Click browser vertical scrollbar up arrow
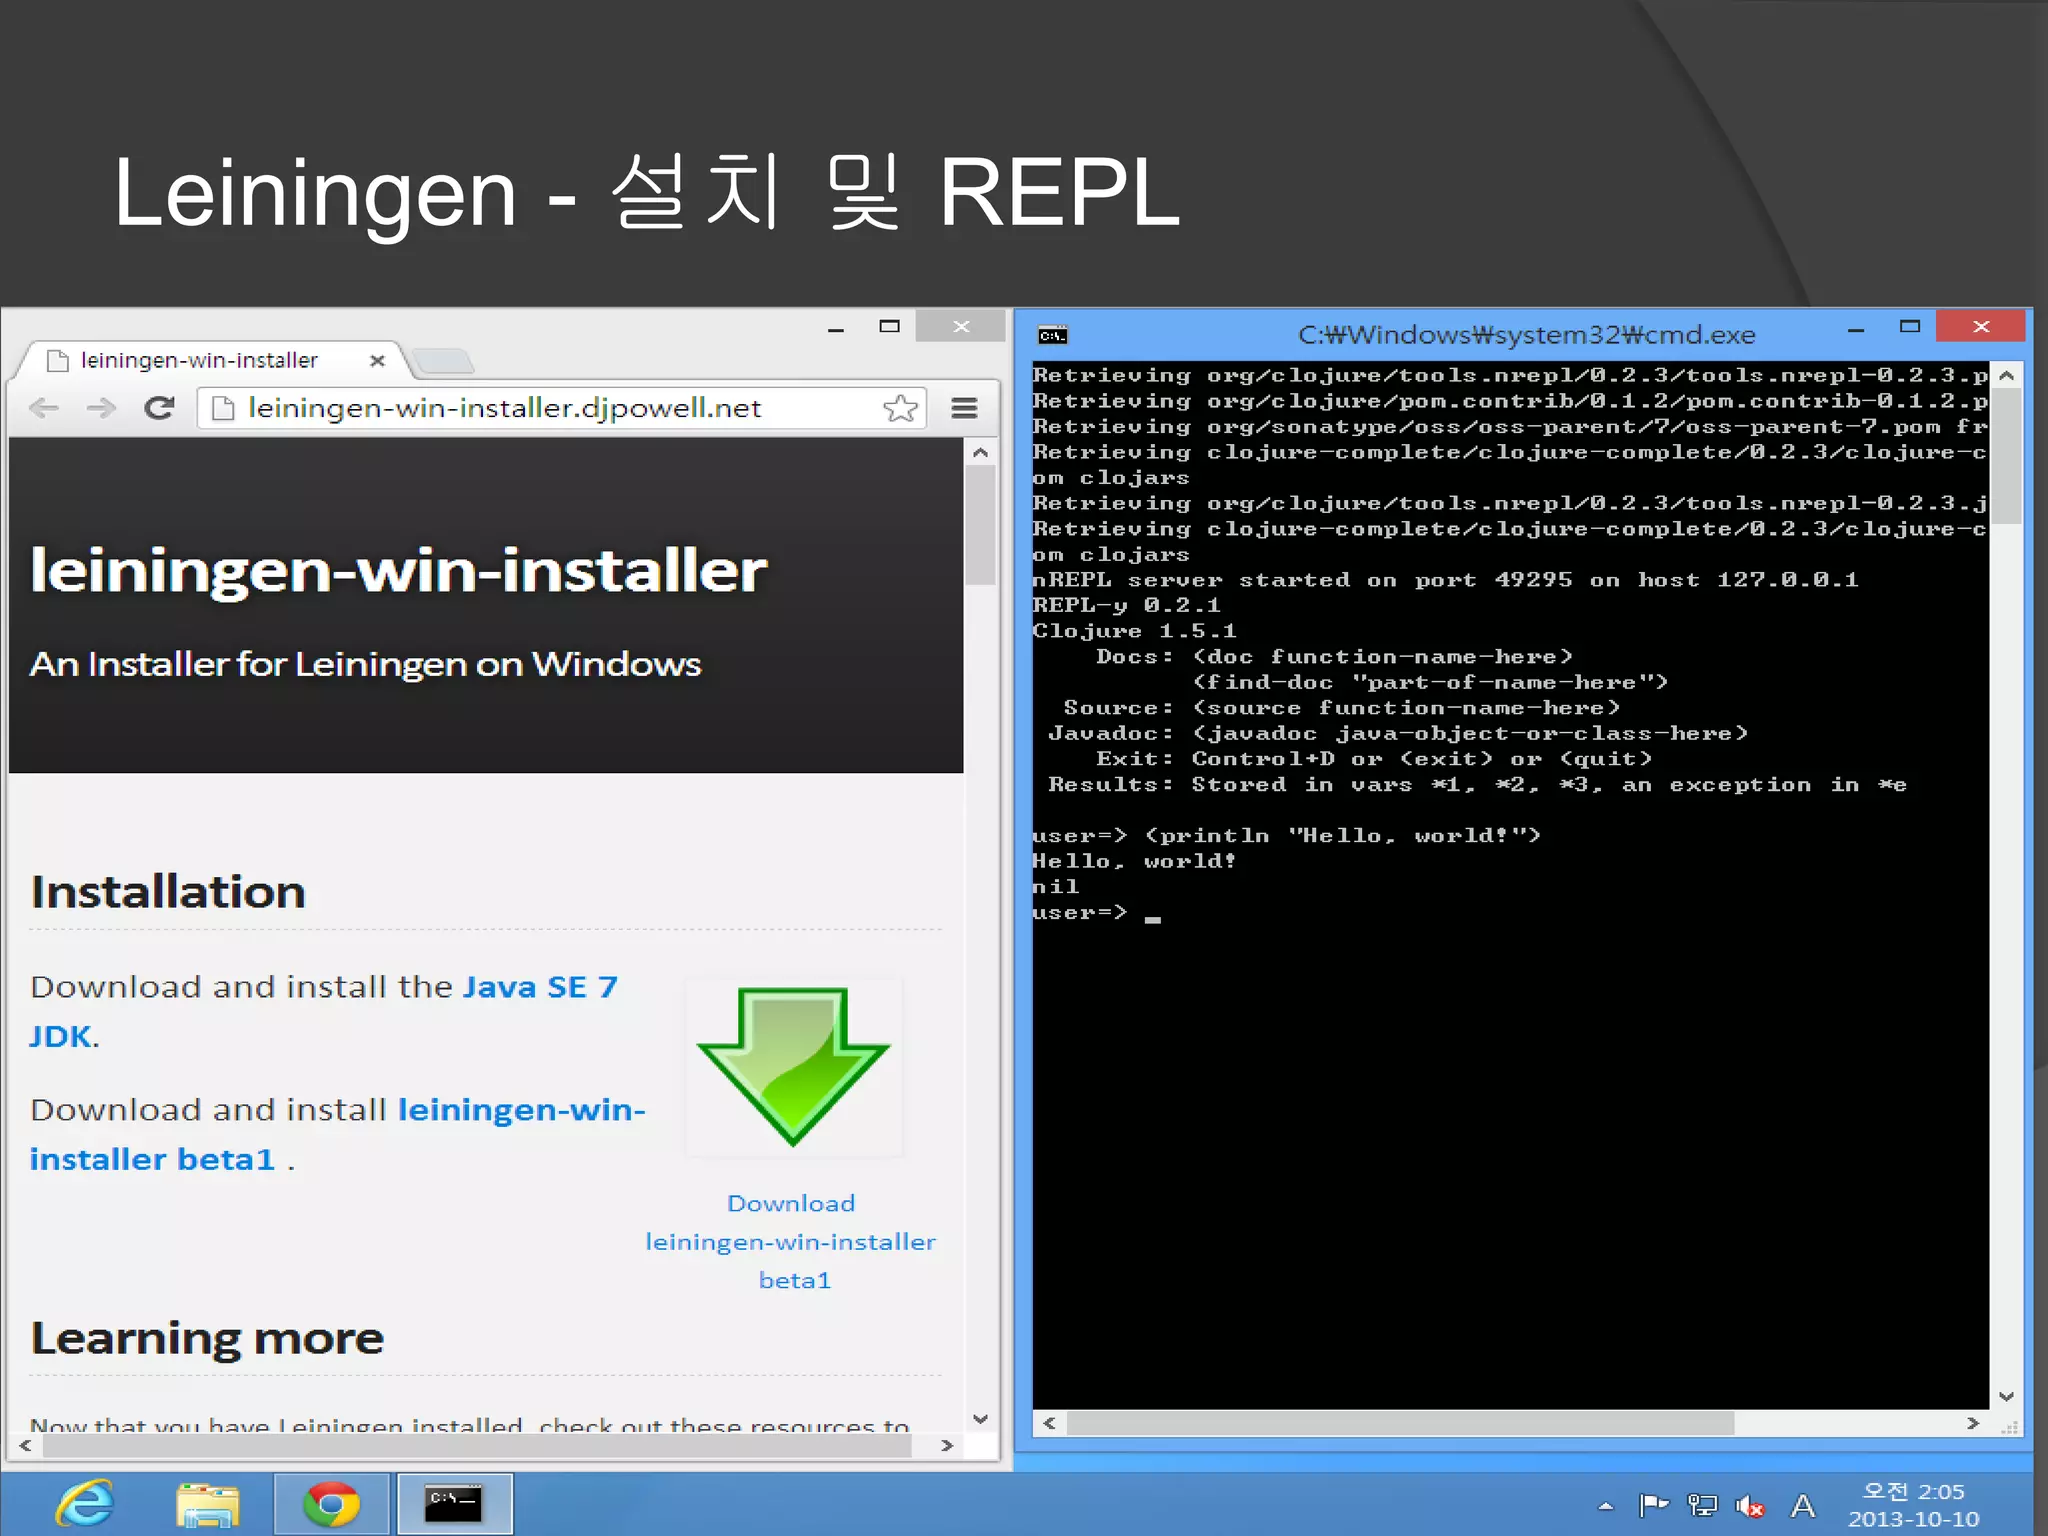This screenshot has height=1536, width=2048. click(x=981, y=453)
